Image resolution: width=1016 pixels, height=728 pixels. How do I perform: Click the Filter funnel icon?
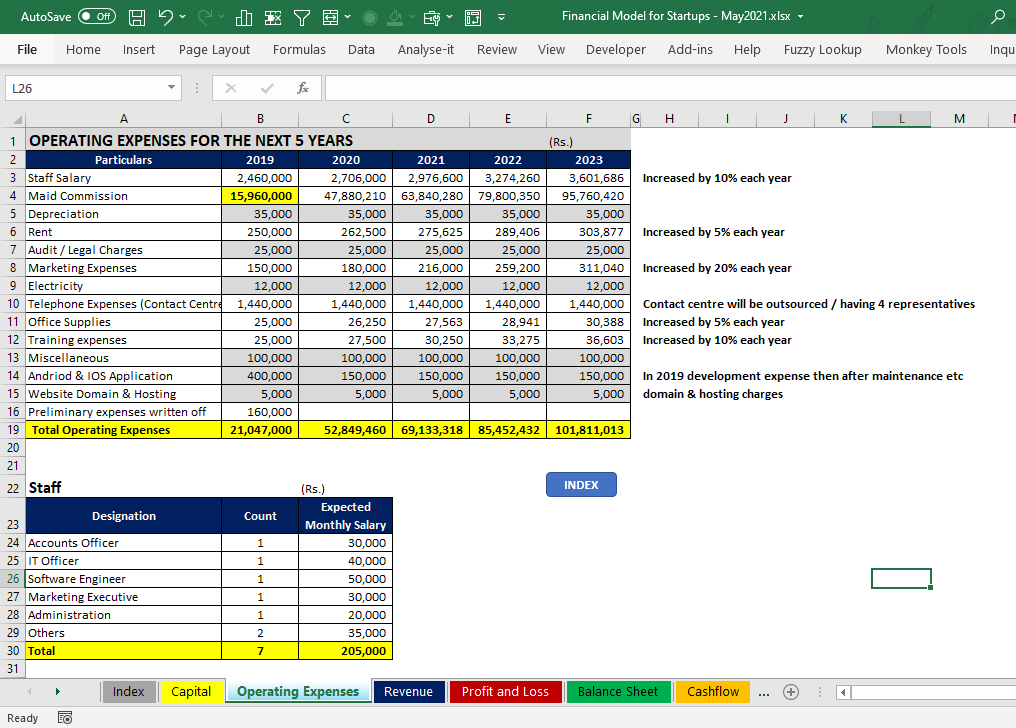click(302, 17)
